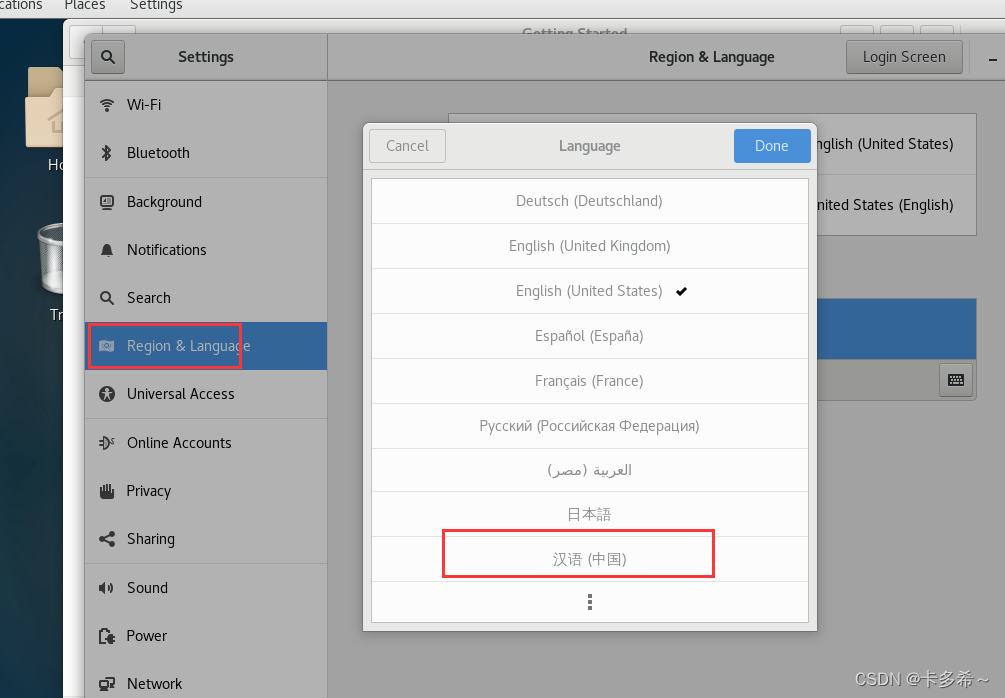Click the Power battery icon
Image resolution: width=1005 pixels, height=698 pixels.
point(107,636)
